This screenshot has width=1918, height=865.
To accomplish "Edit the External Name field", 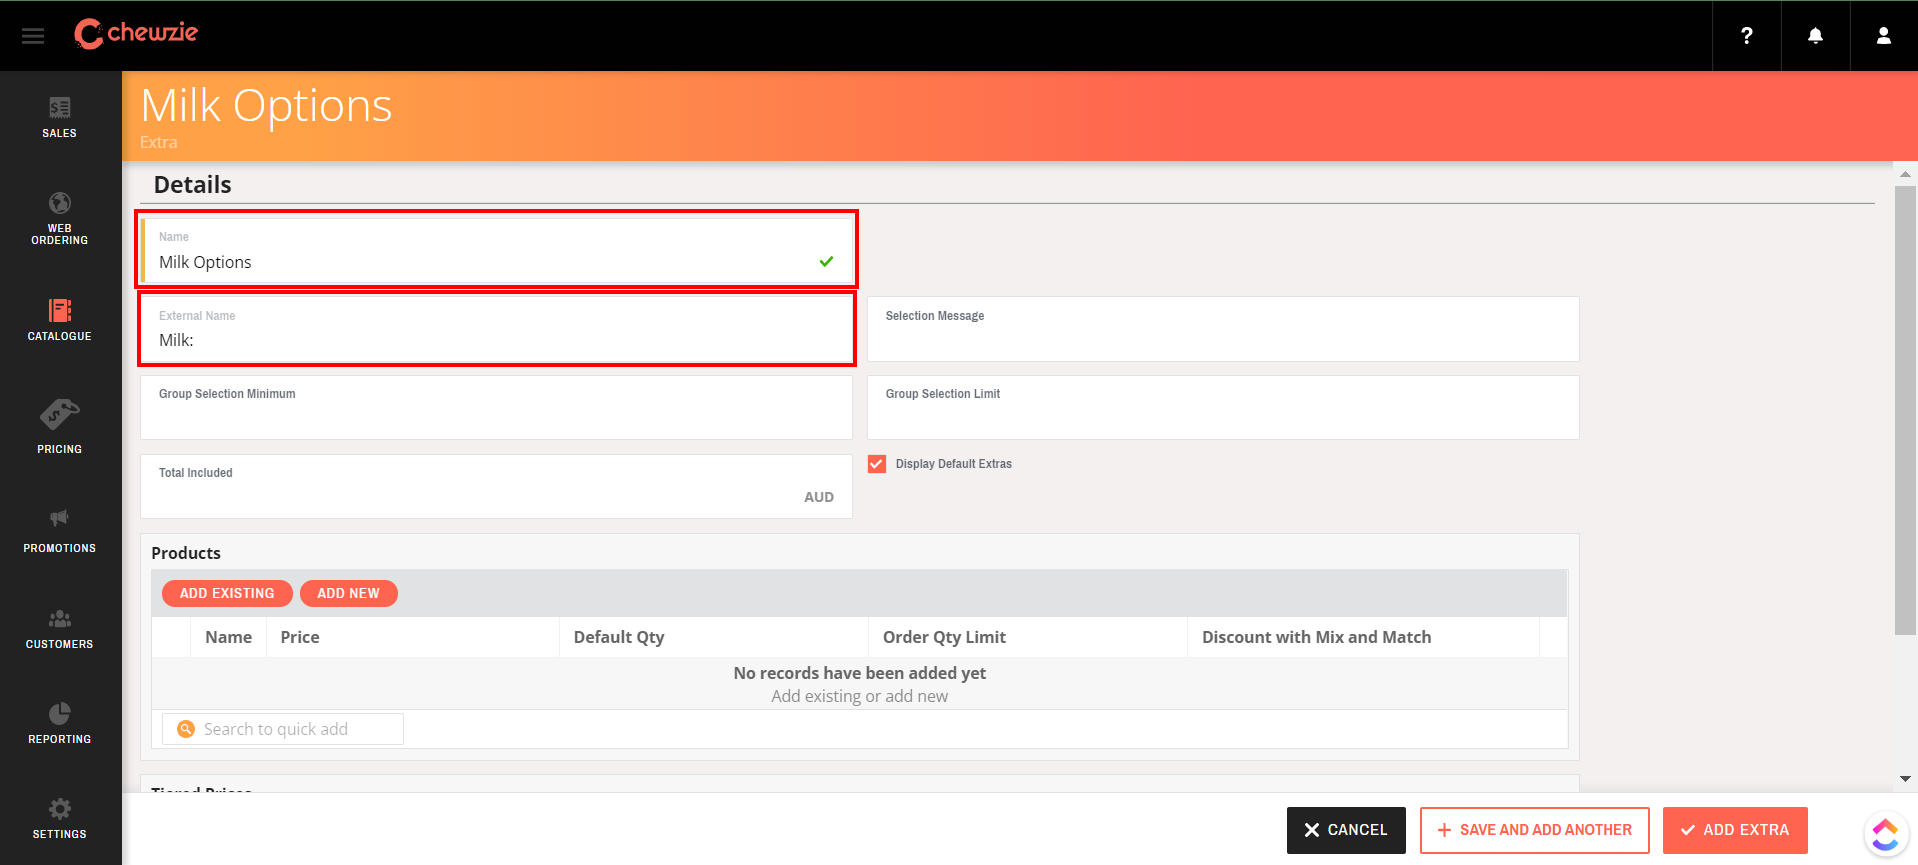I will tap(496, 329).
